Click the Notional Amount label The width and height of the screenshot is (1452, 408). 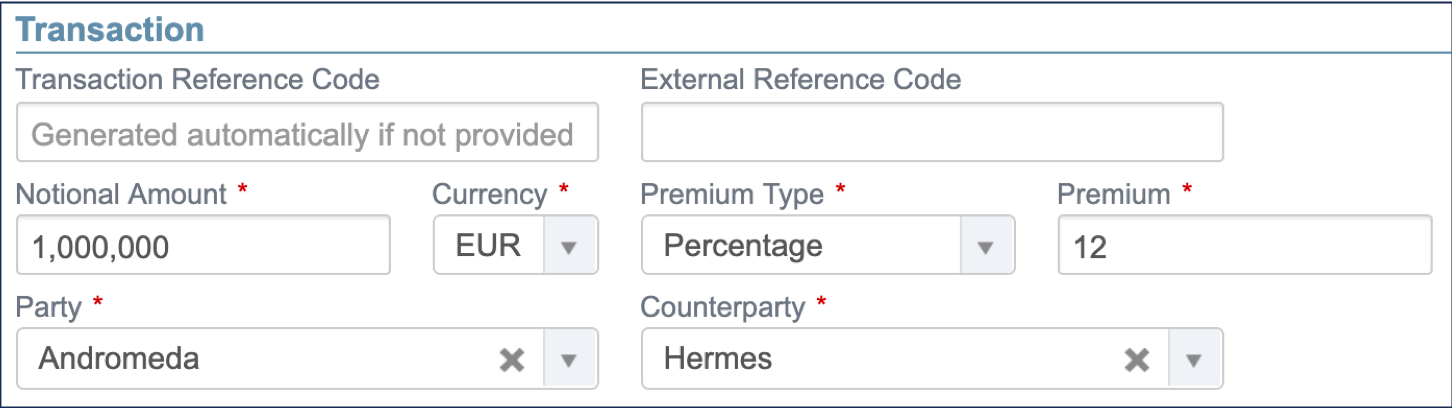121,194
